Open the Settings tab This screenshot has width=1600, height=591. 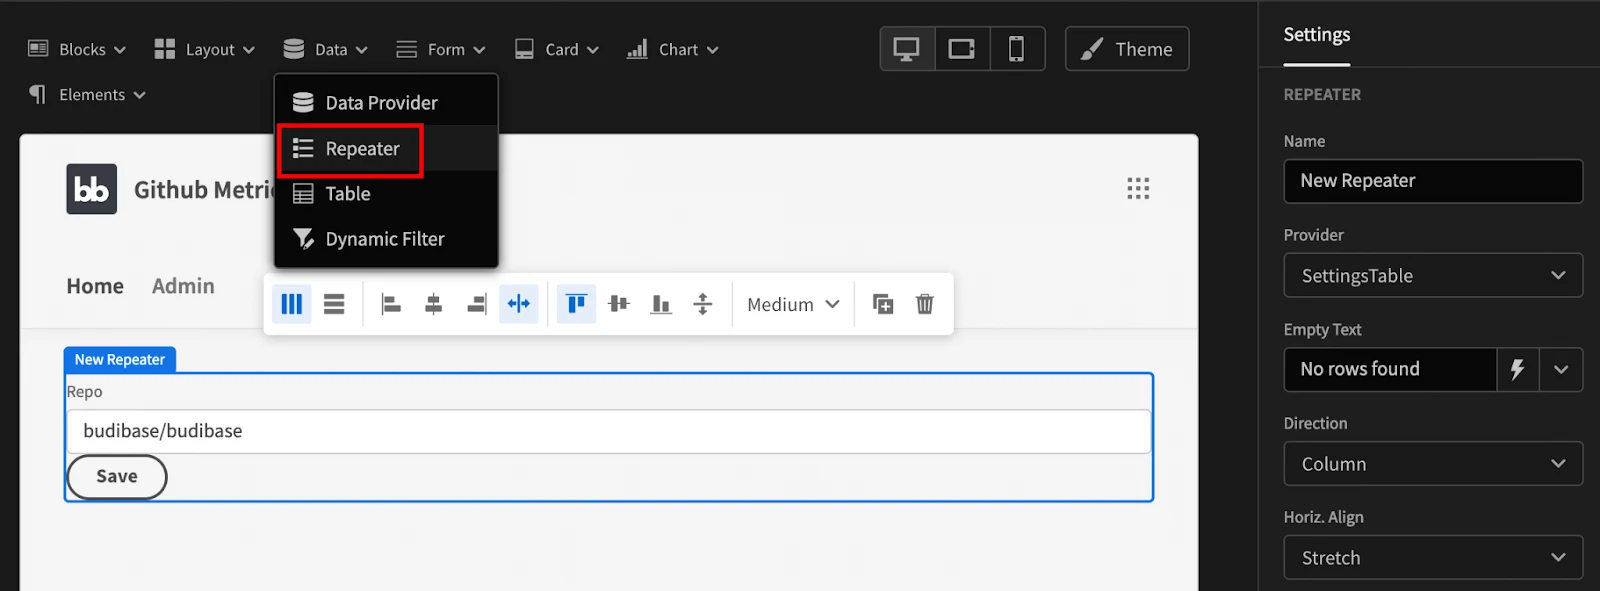point(1317,35)
